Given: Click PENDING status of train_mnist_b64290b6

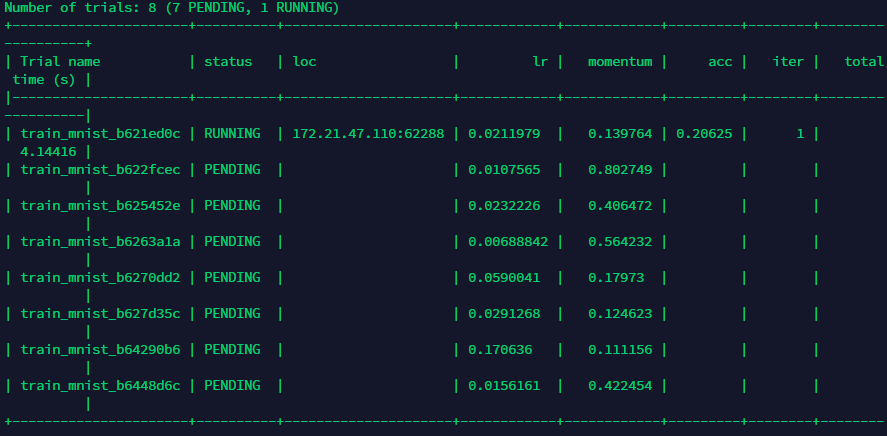Looking at the screenshot, I should click(232, 350).
